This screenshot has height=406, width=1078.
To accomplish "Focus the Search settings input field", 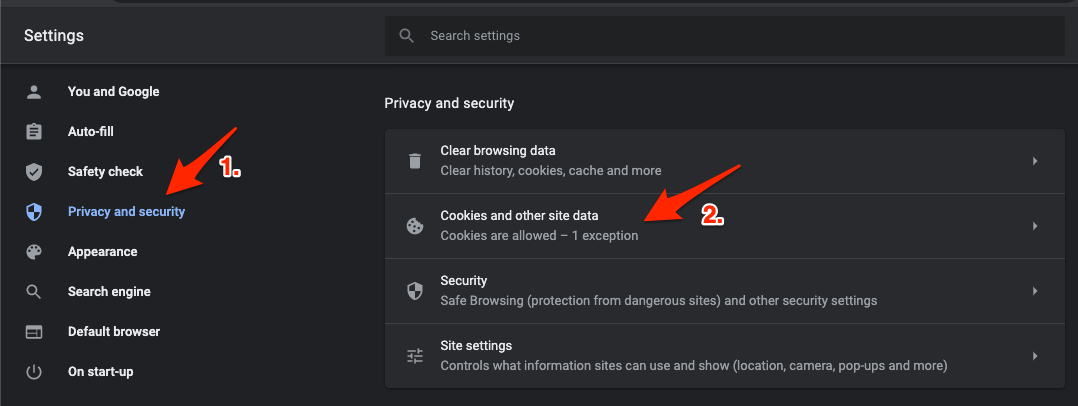I will (x=725, y=36).
